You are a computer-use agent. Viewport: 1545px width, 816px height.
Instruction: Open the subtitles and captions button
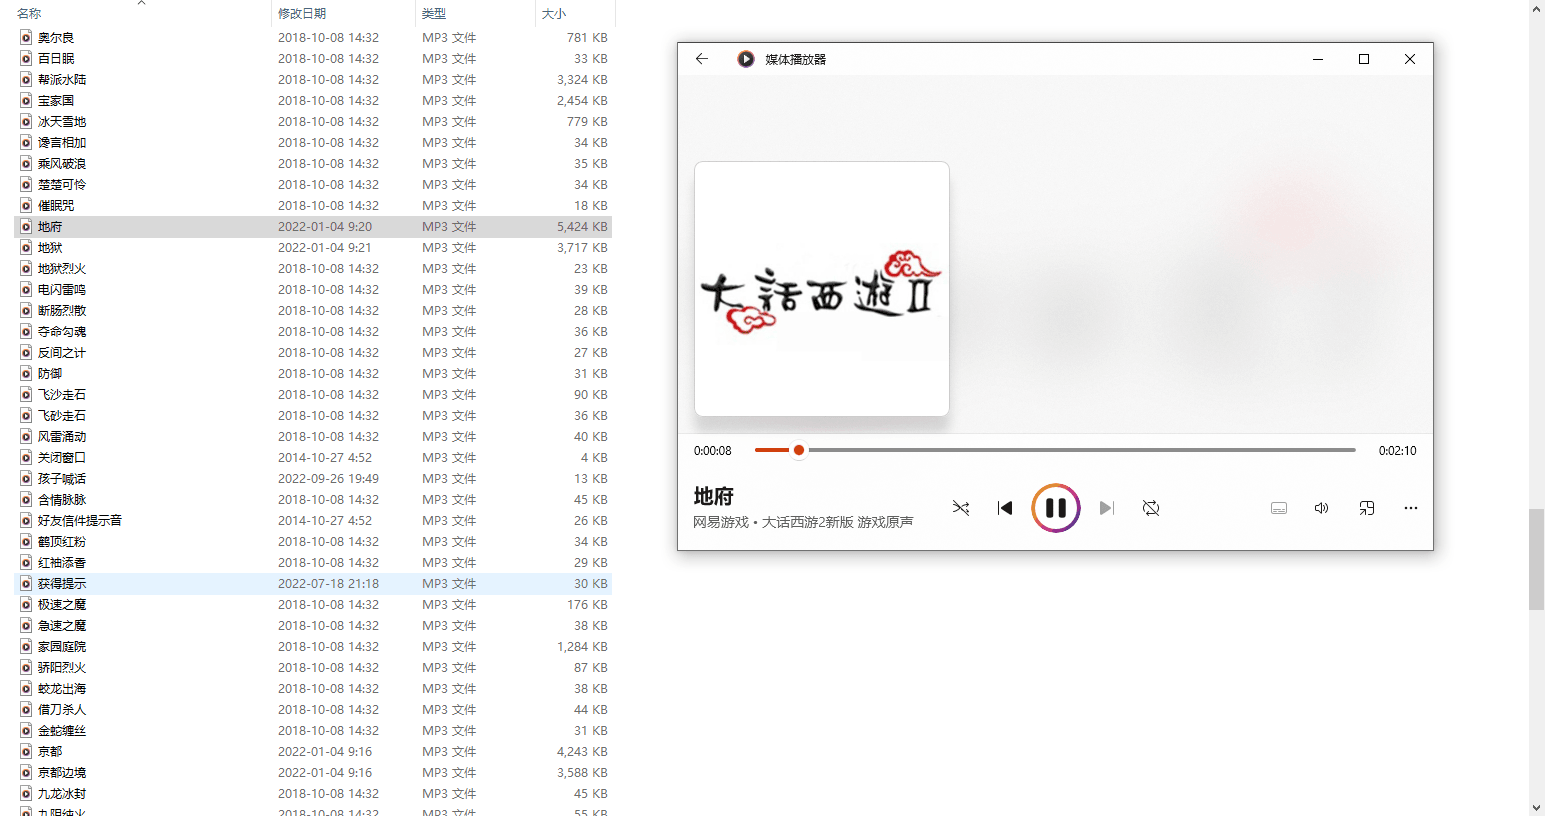[x=1279, y=508]
